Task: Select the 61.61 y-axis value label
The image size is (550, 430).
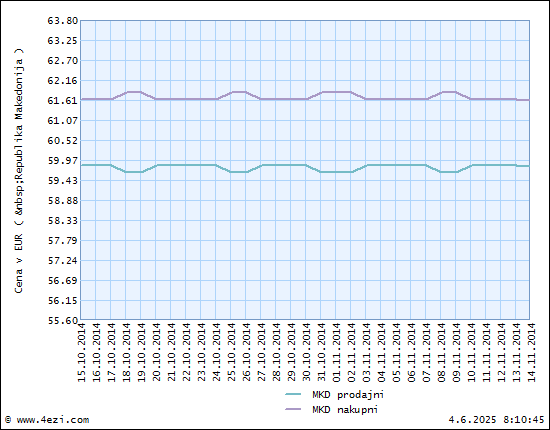Action: (x=62, y=101)
